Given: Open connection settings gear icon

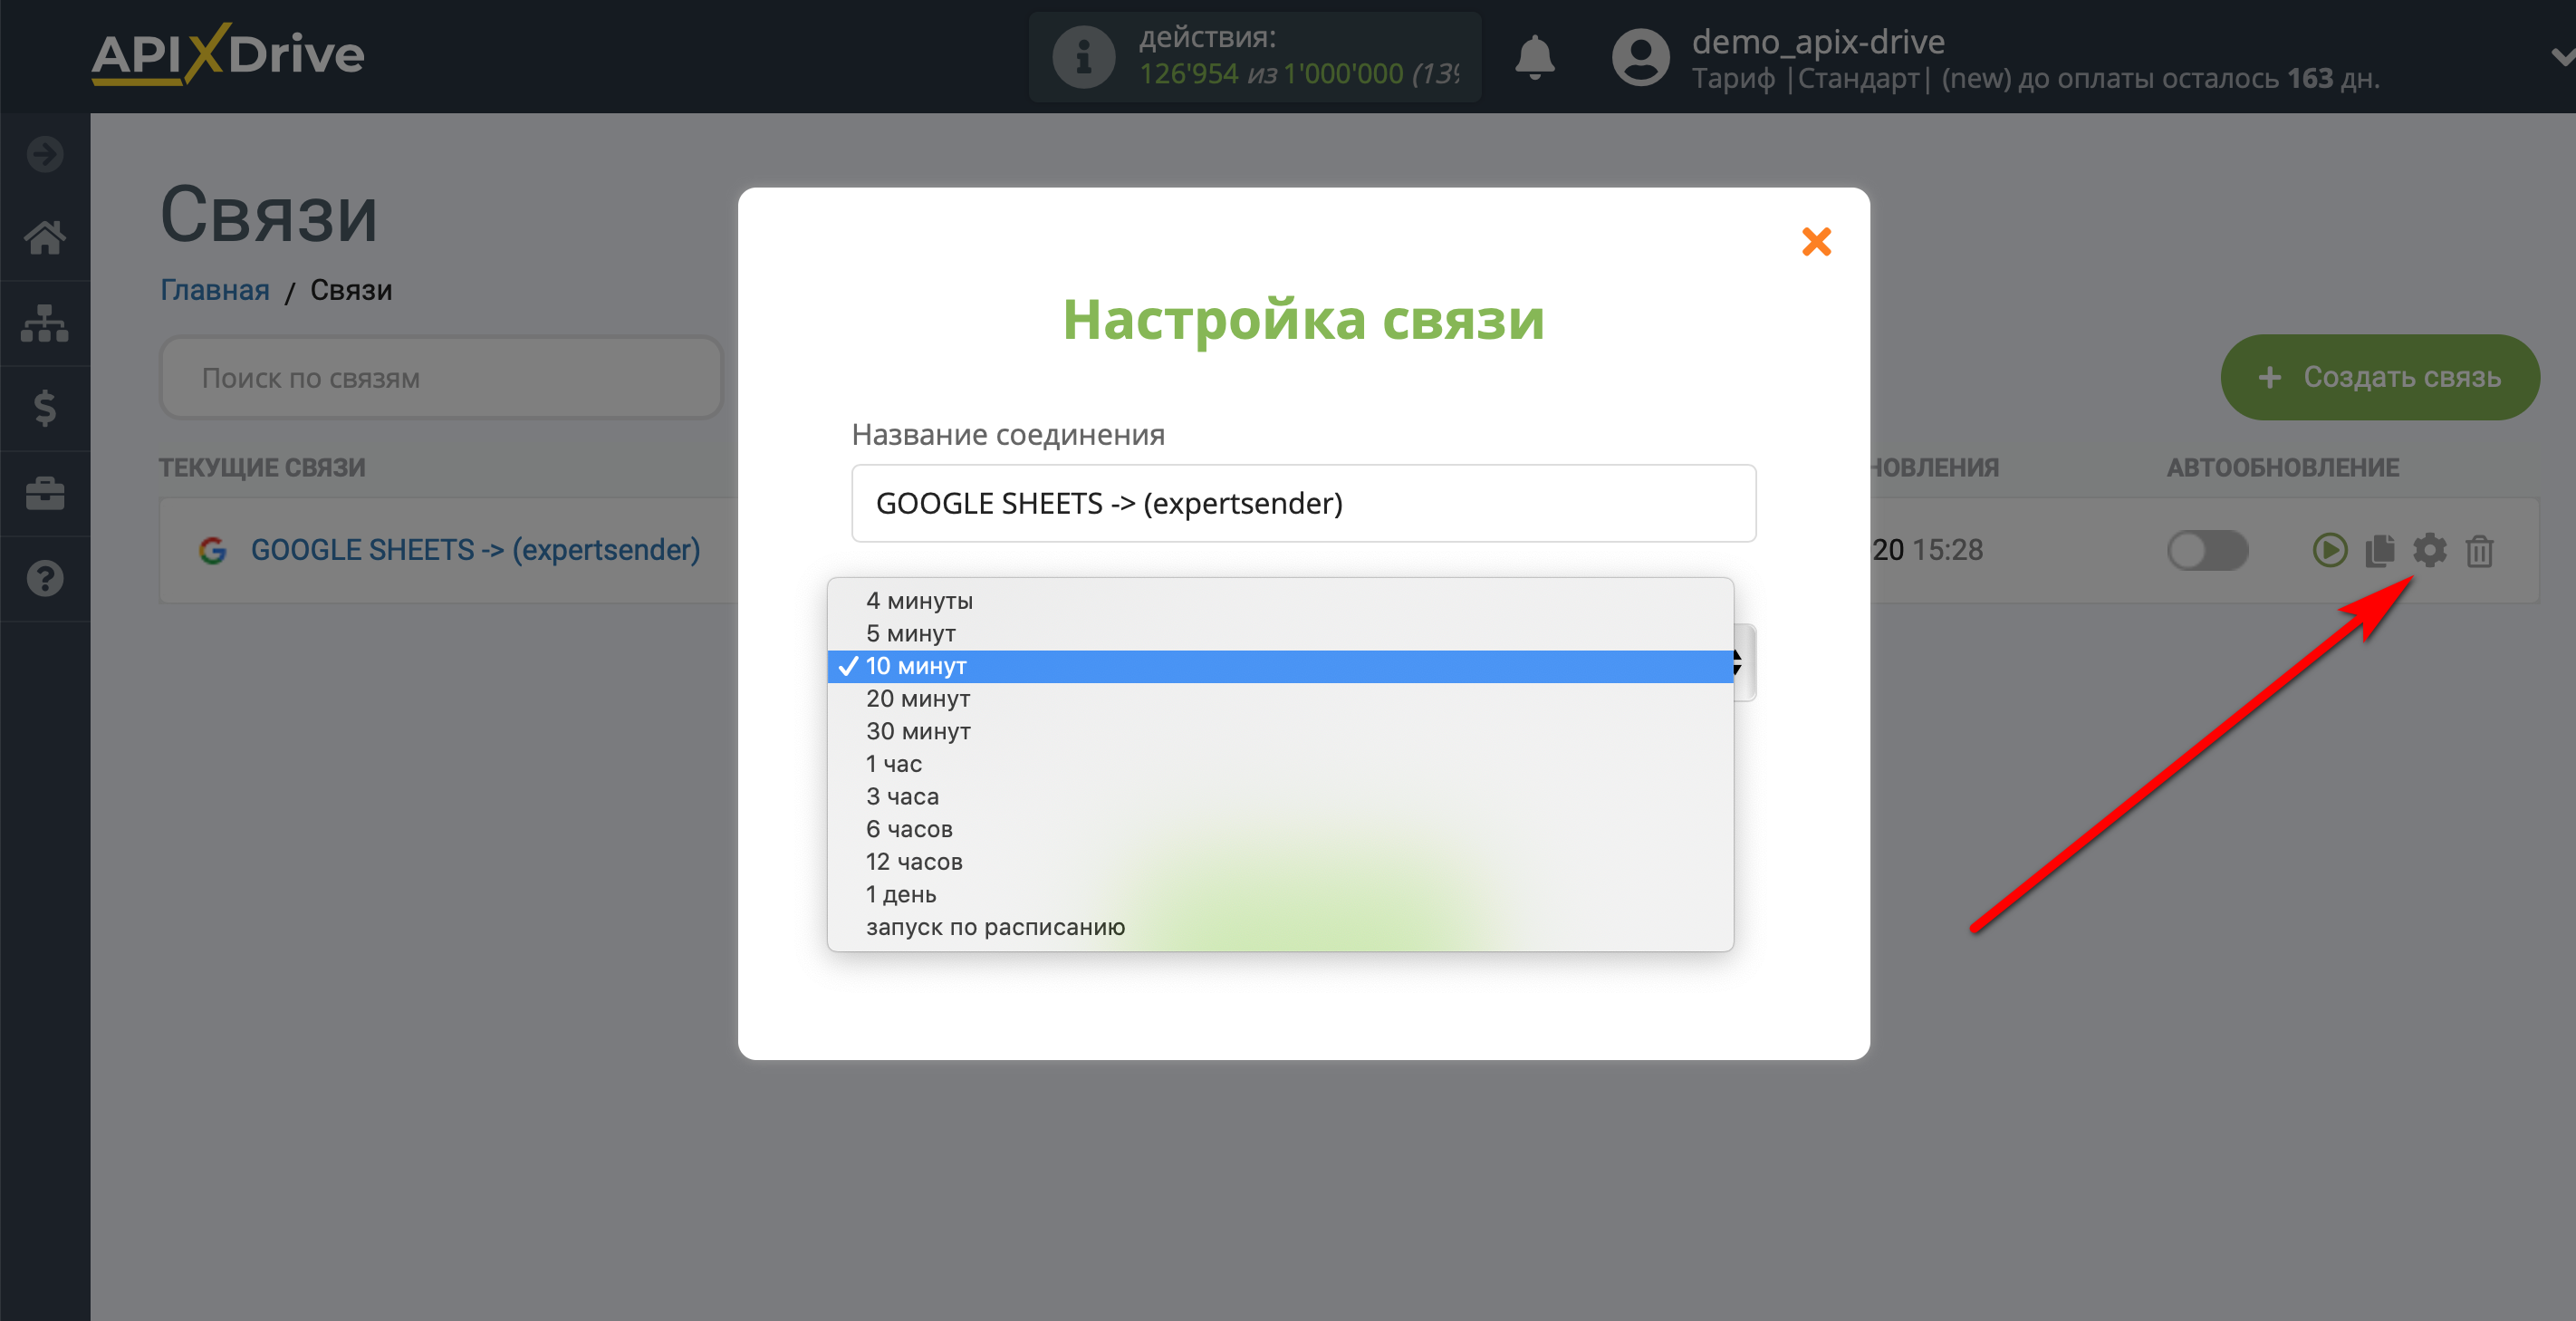Looking at the screenshot, I should tap(2429, 550).
